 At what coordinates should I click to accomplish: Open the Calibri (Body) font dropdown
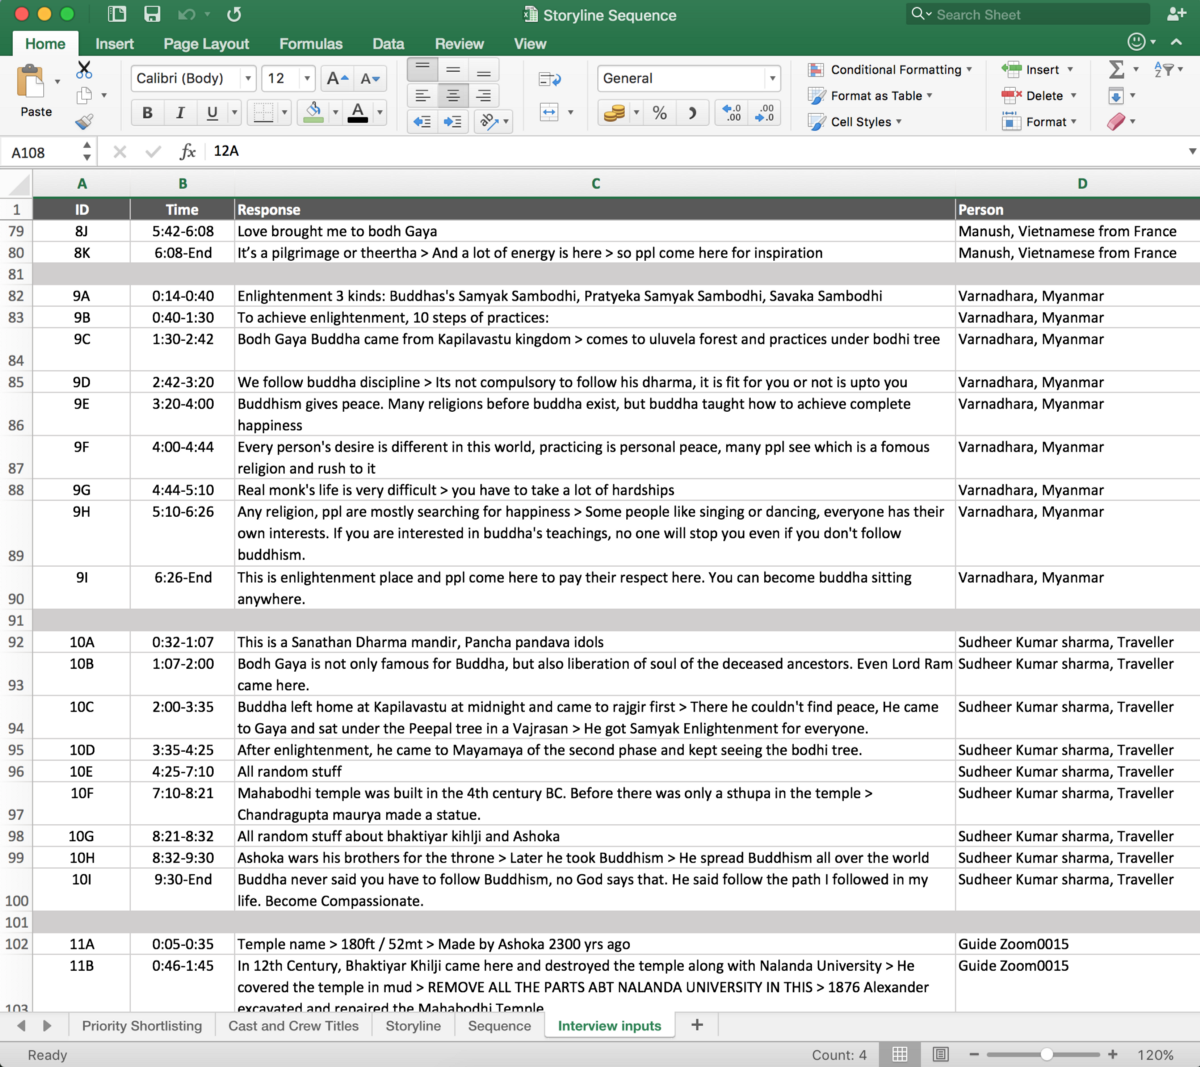pos(194,78)
